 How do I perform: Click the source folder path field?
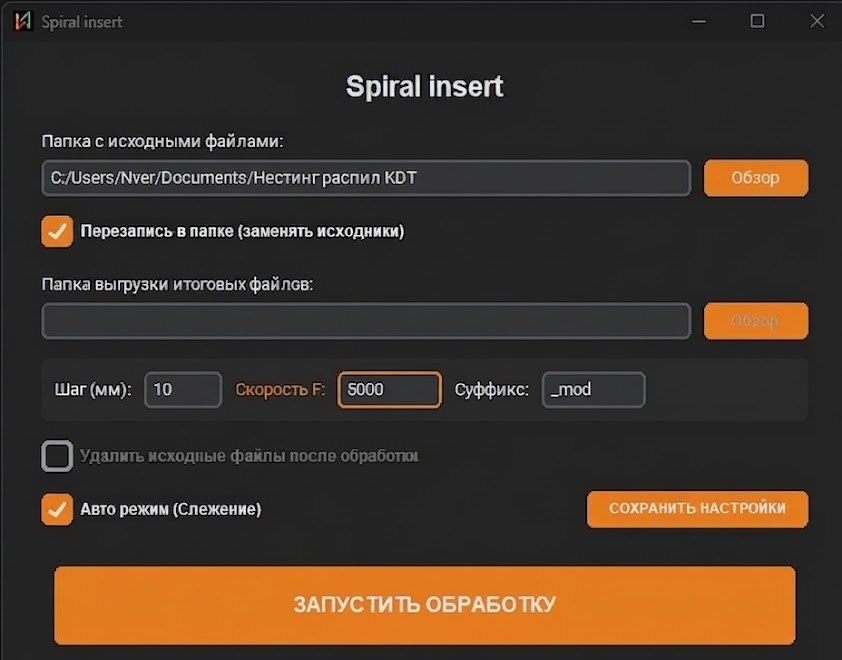(x=366, y=178)
